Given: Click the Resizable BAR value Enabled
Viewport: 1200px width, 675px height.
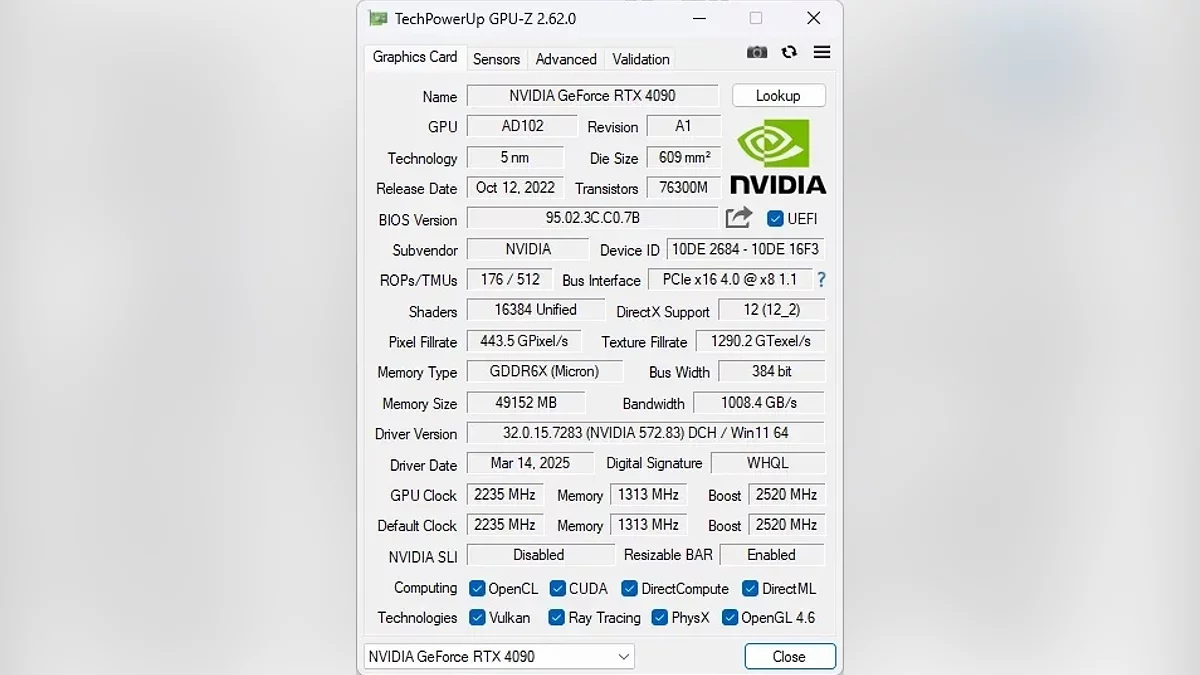Looking at the screenshot, I should (772, 555).
